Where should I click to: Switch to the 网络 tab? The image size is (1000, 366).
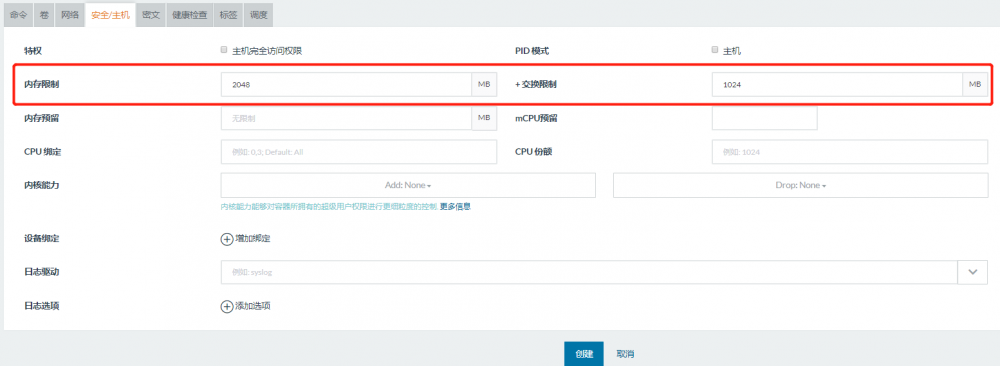tap(70, 15)
